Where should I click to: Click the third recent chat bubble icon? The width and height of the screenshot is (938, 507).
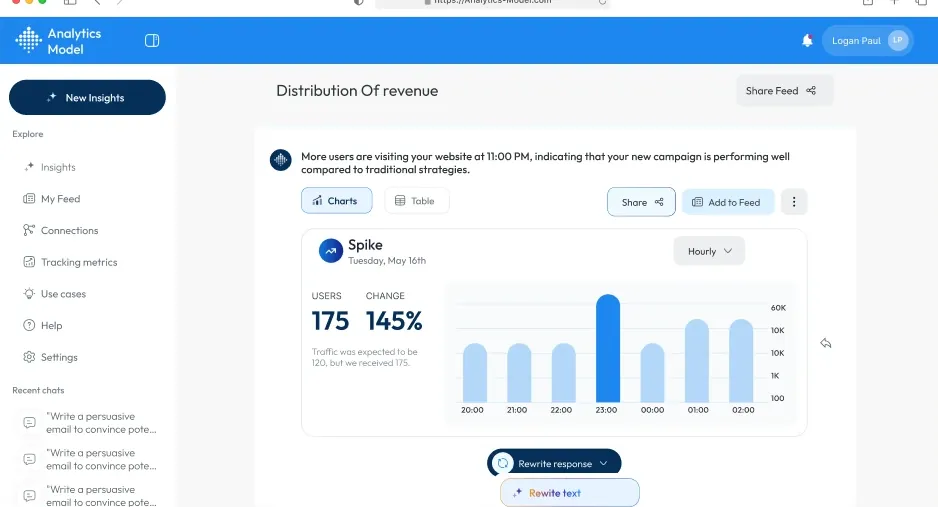29,496
